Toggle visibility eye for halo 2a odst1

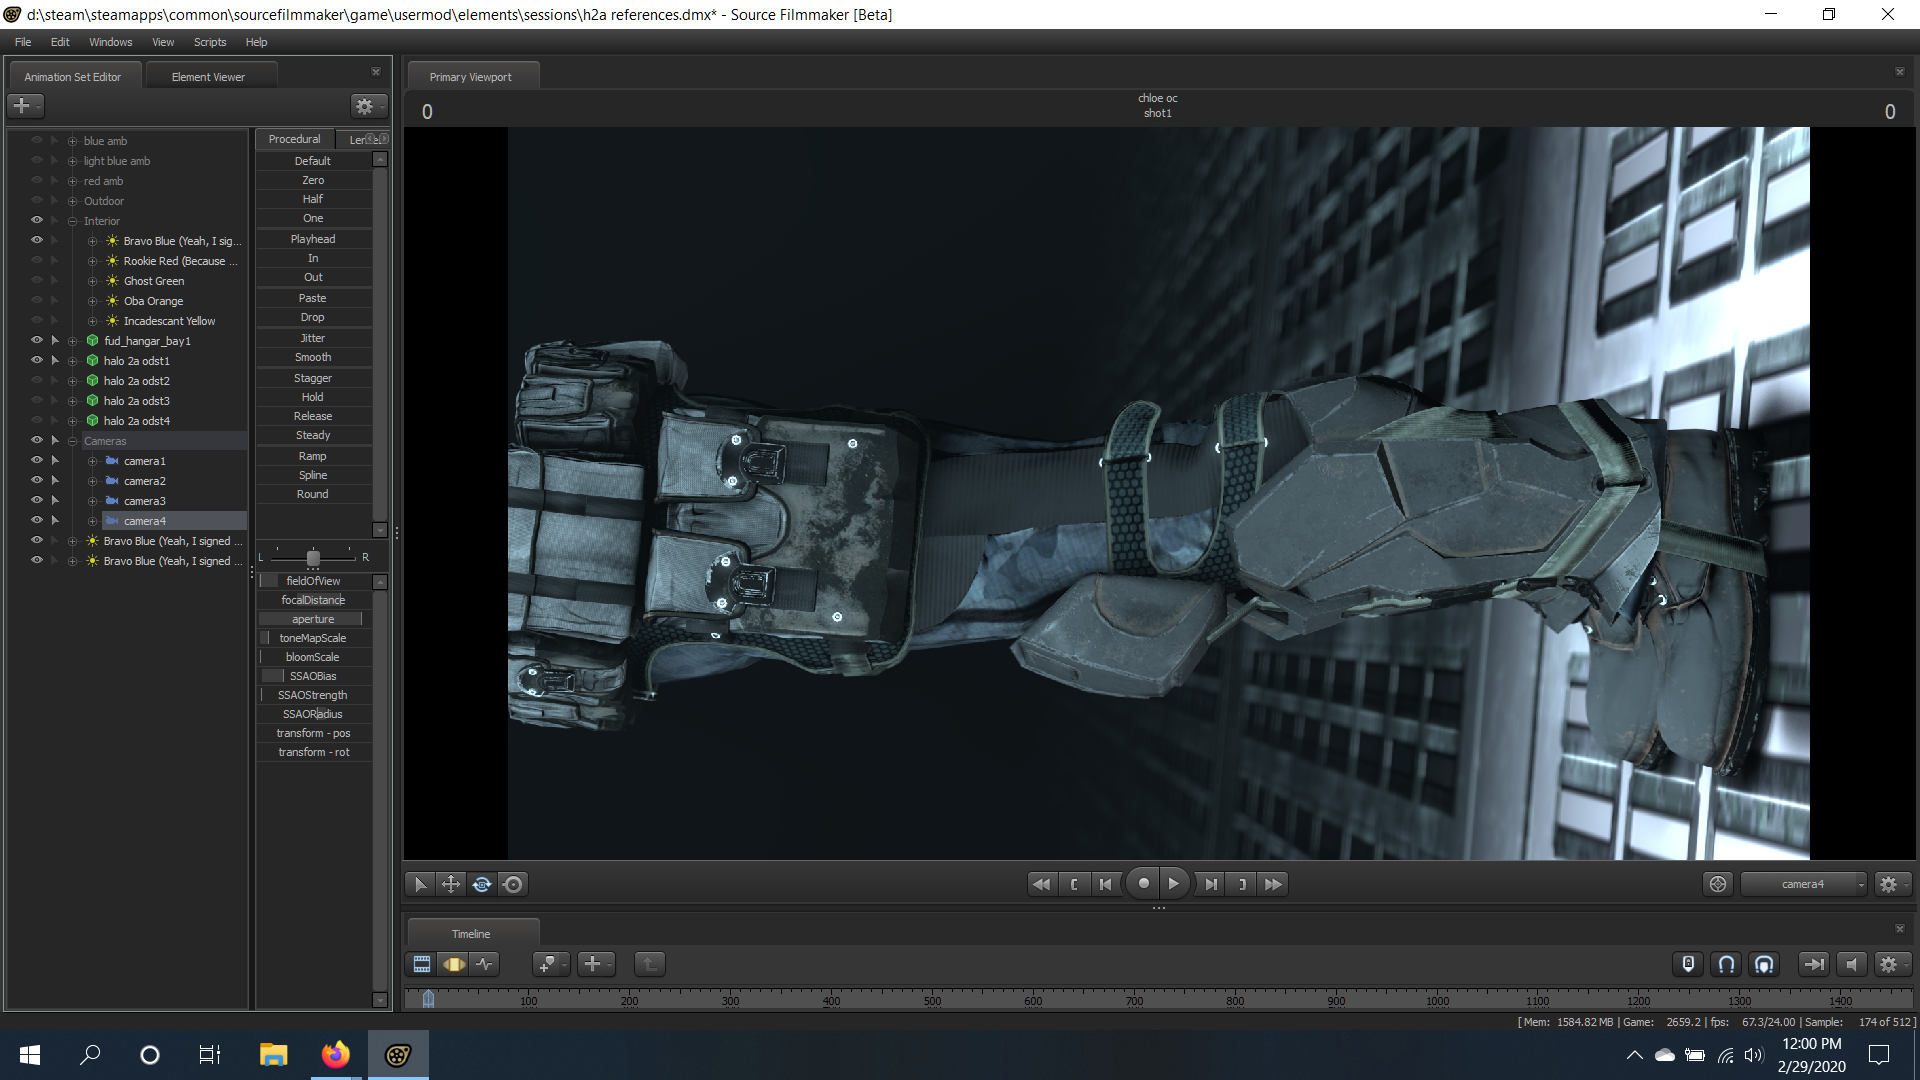point(37,360)
